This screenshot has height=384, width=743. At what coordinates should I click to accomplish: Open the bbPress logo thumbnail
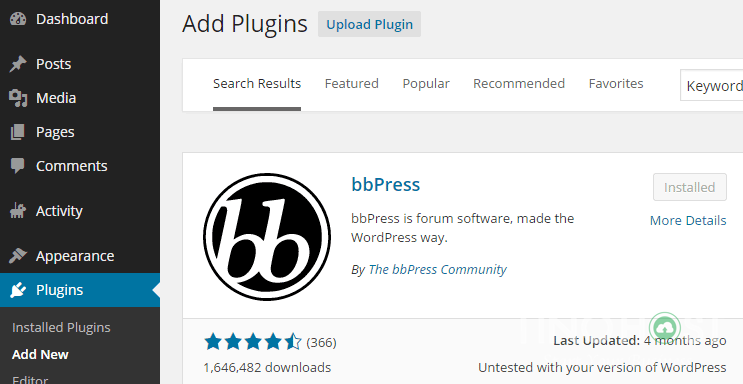267,237
